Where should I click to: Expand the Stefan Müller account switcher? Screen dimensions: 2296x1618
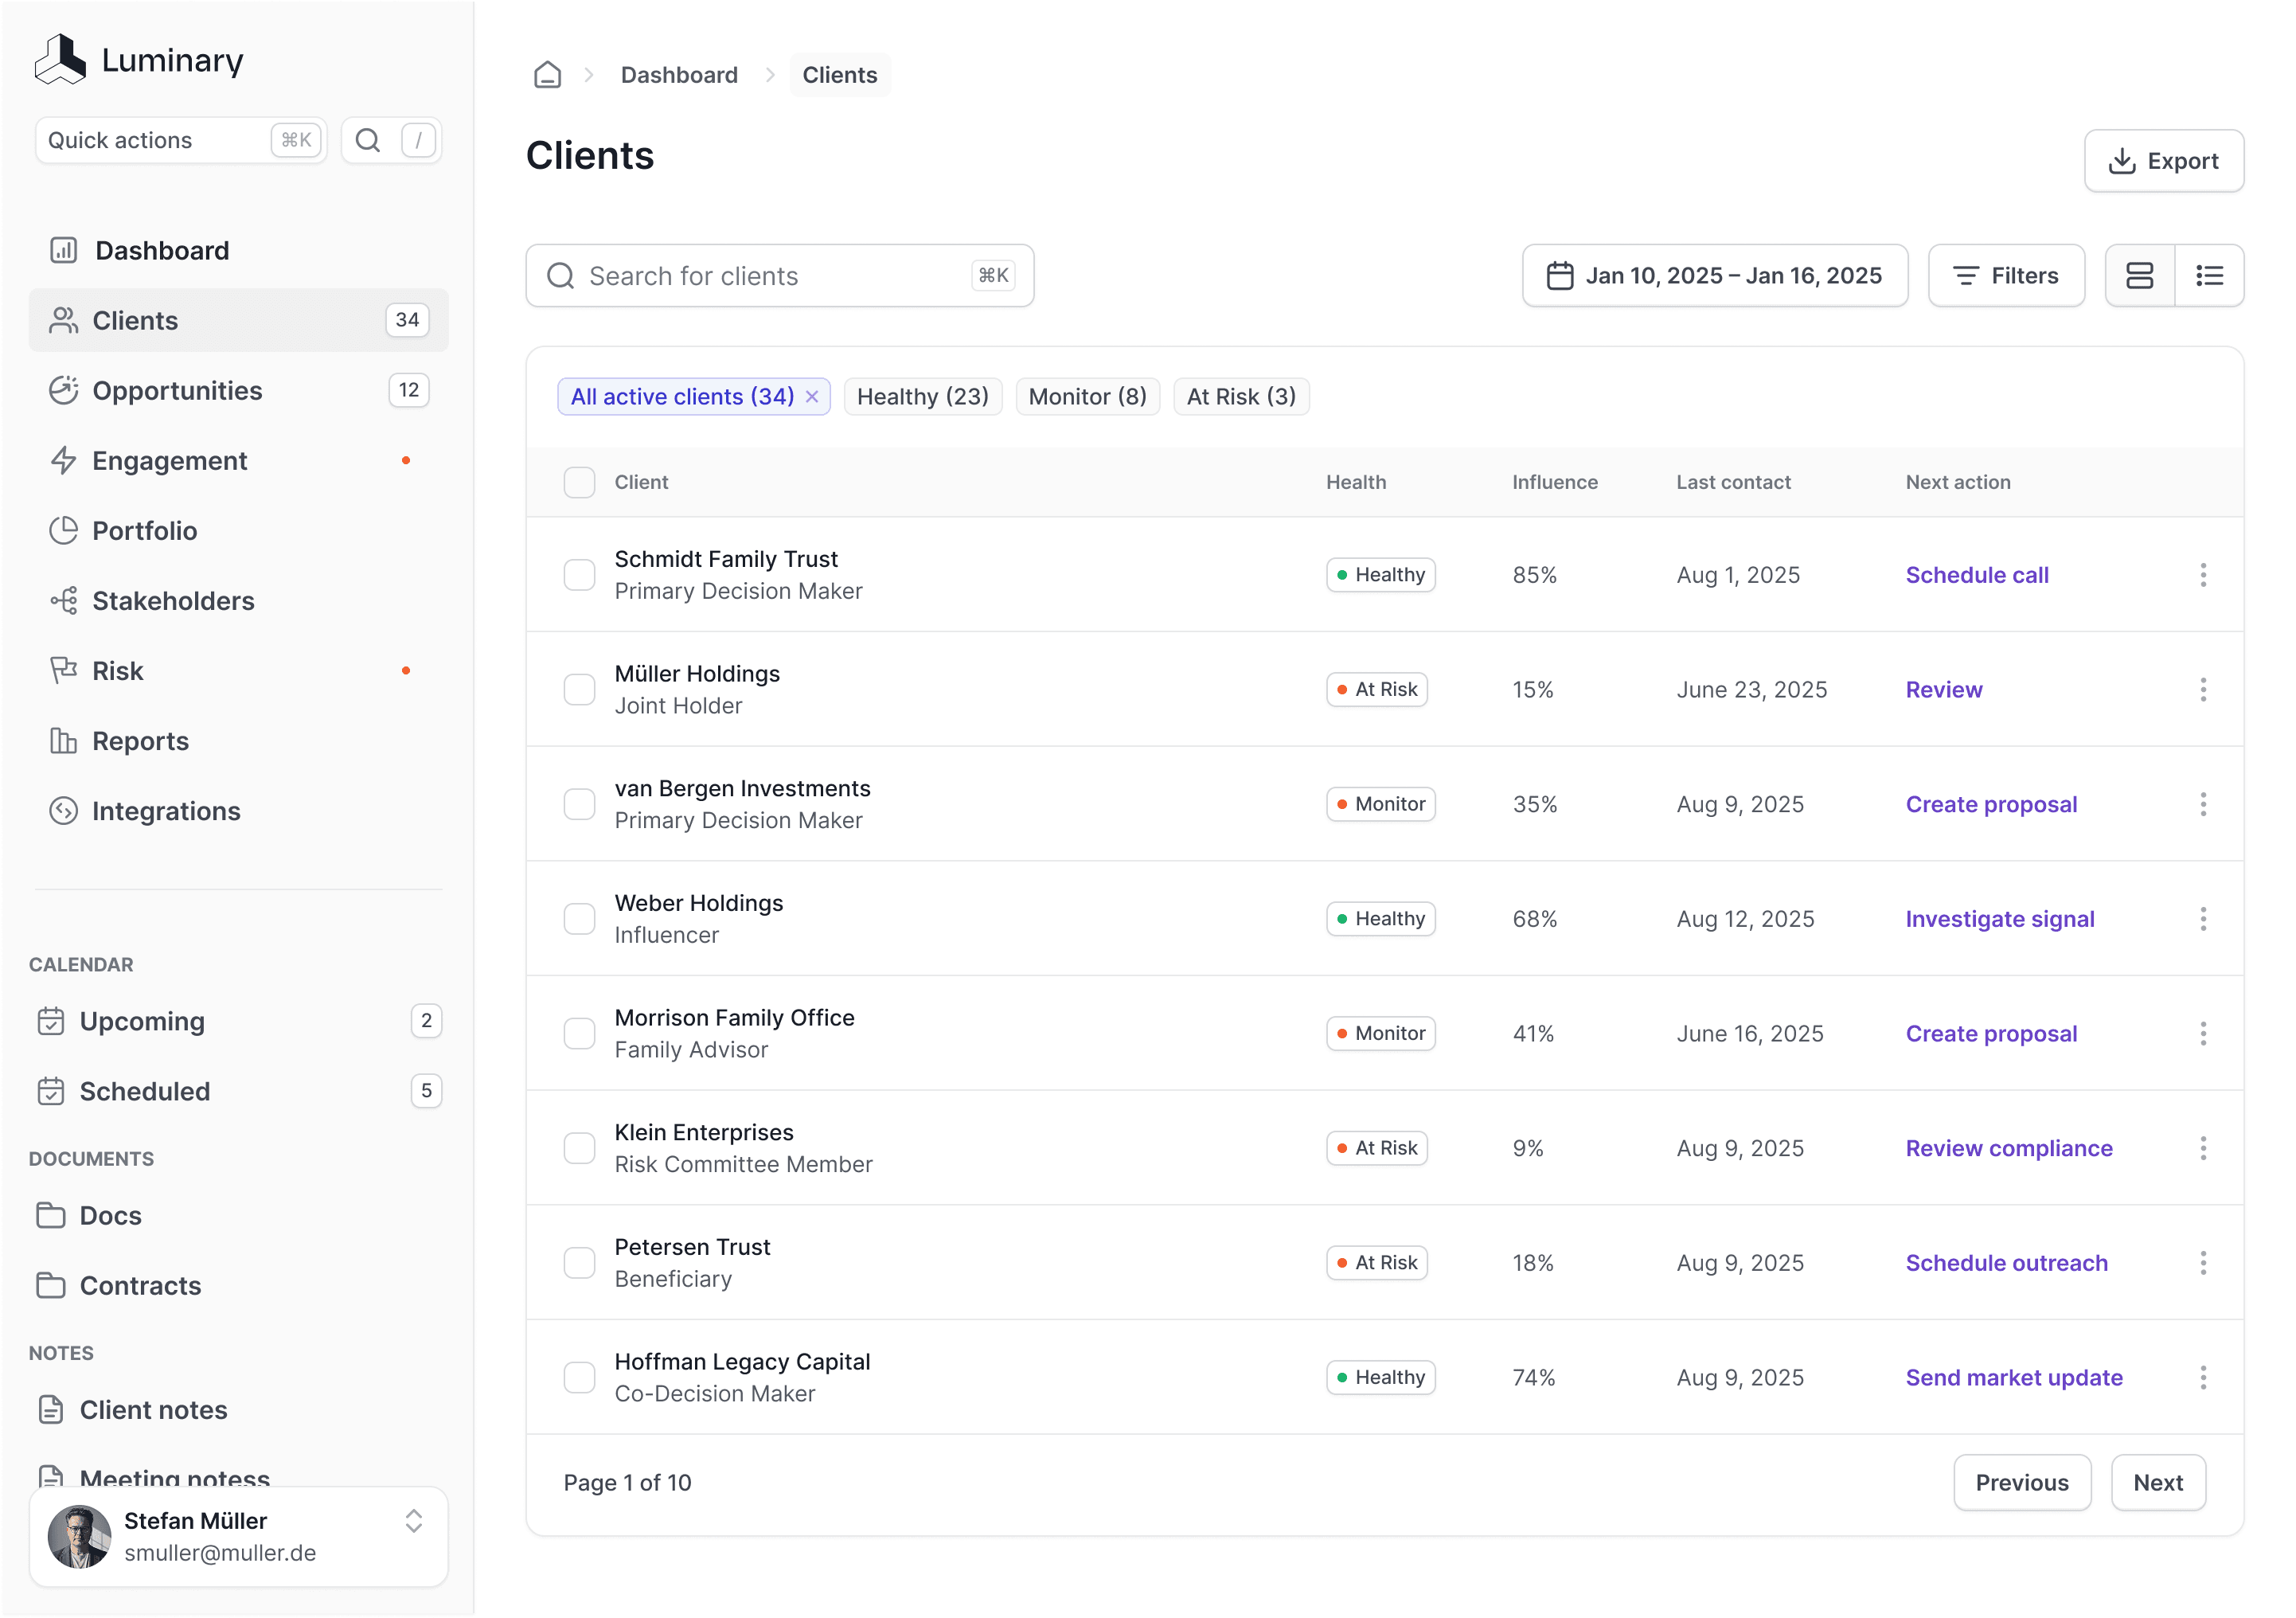click(413, 1521)
